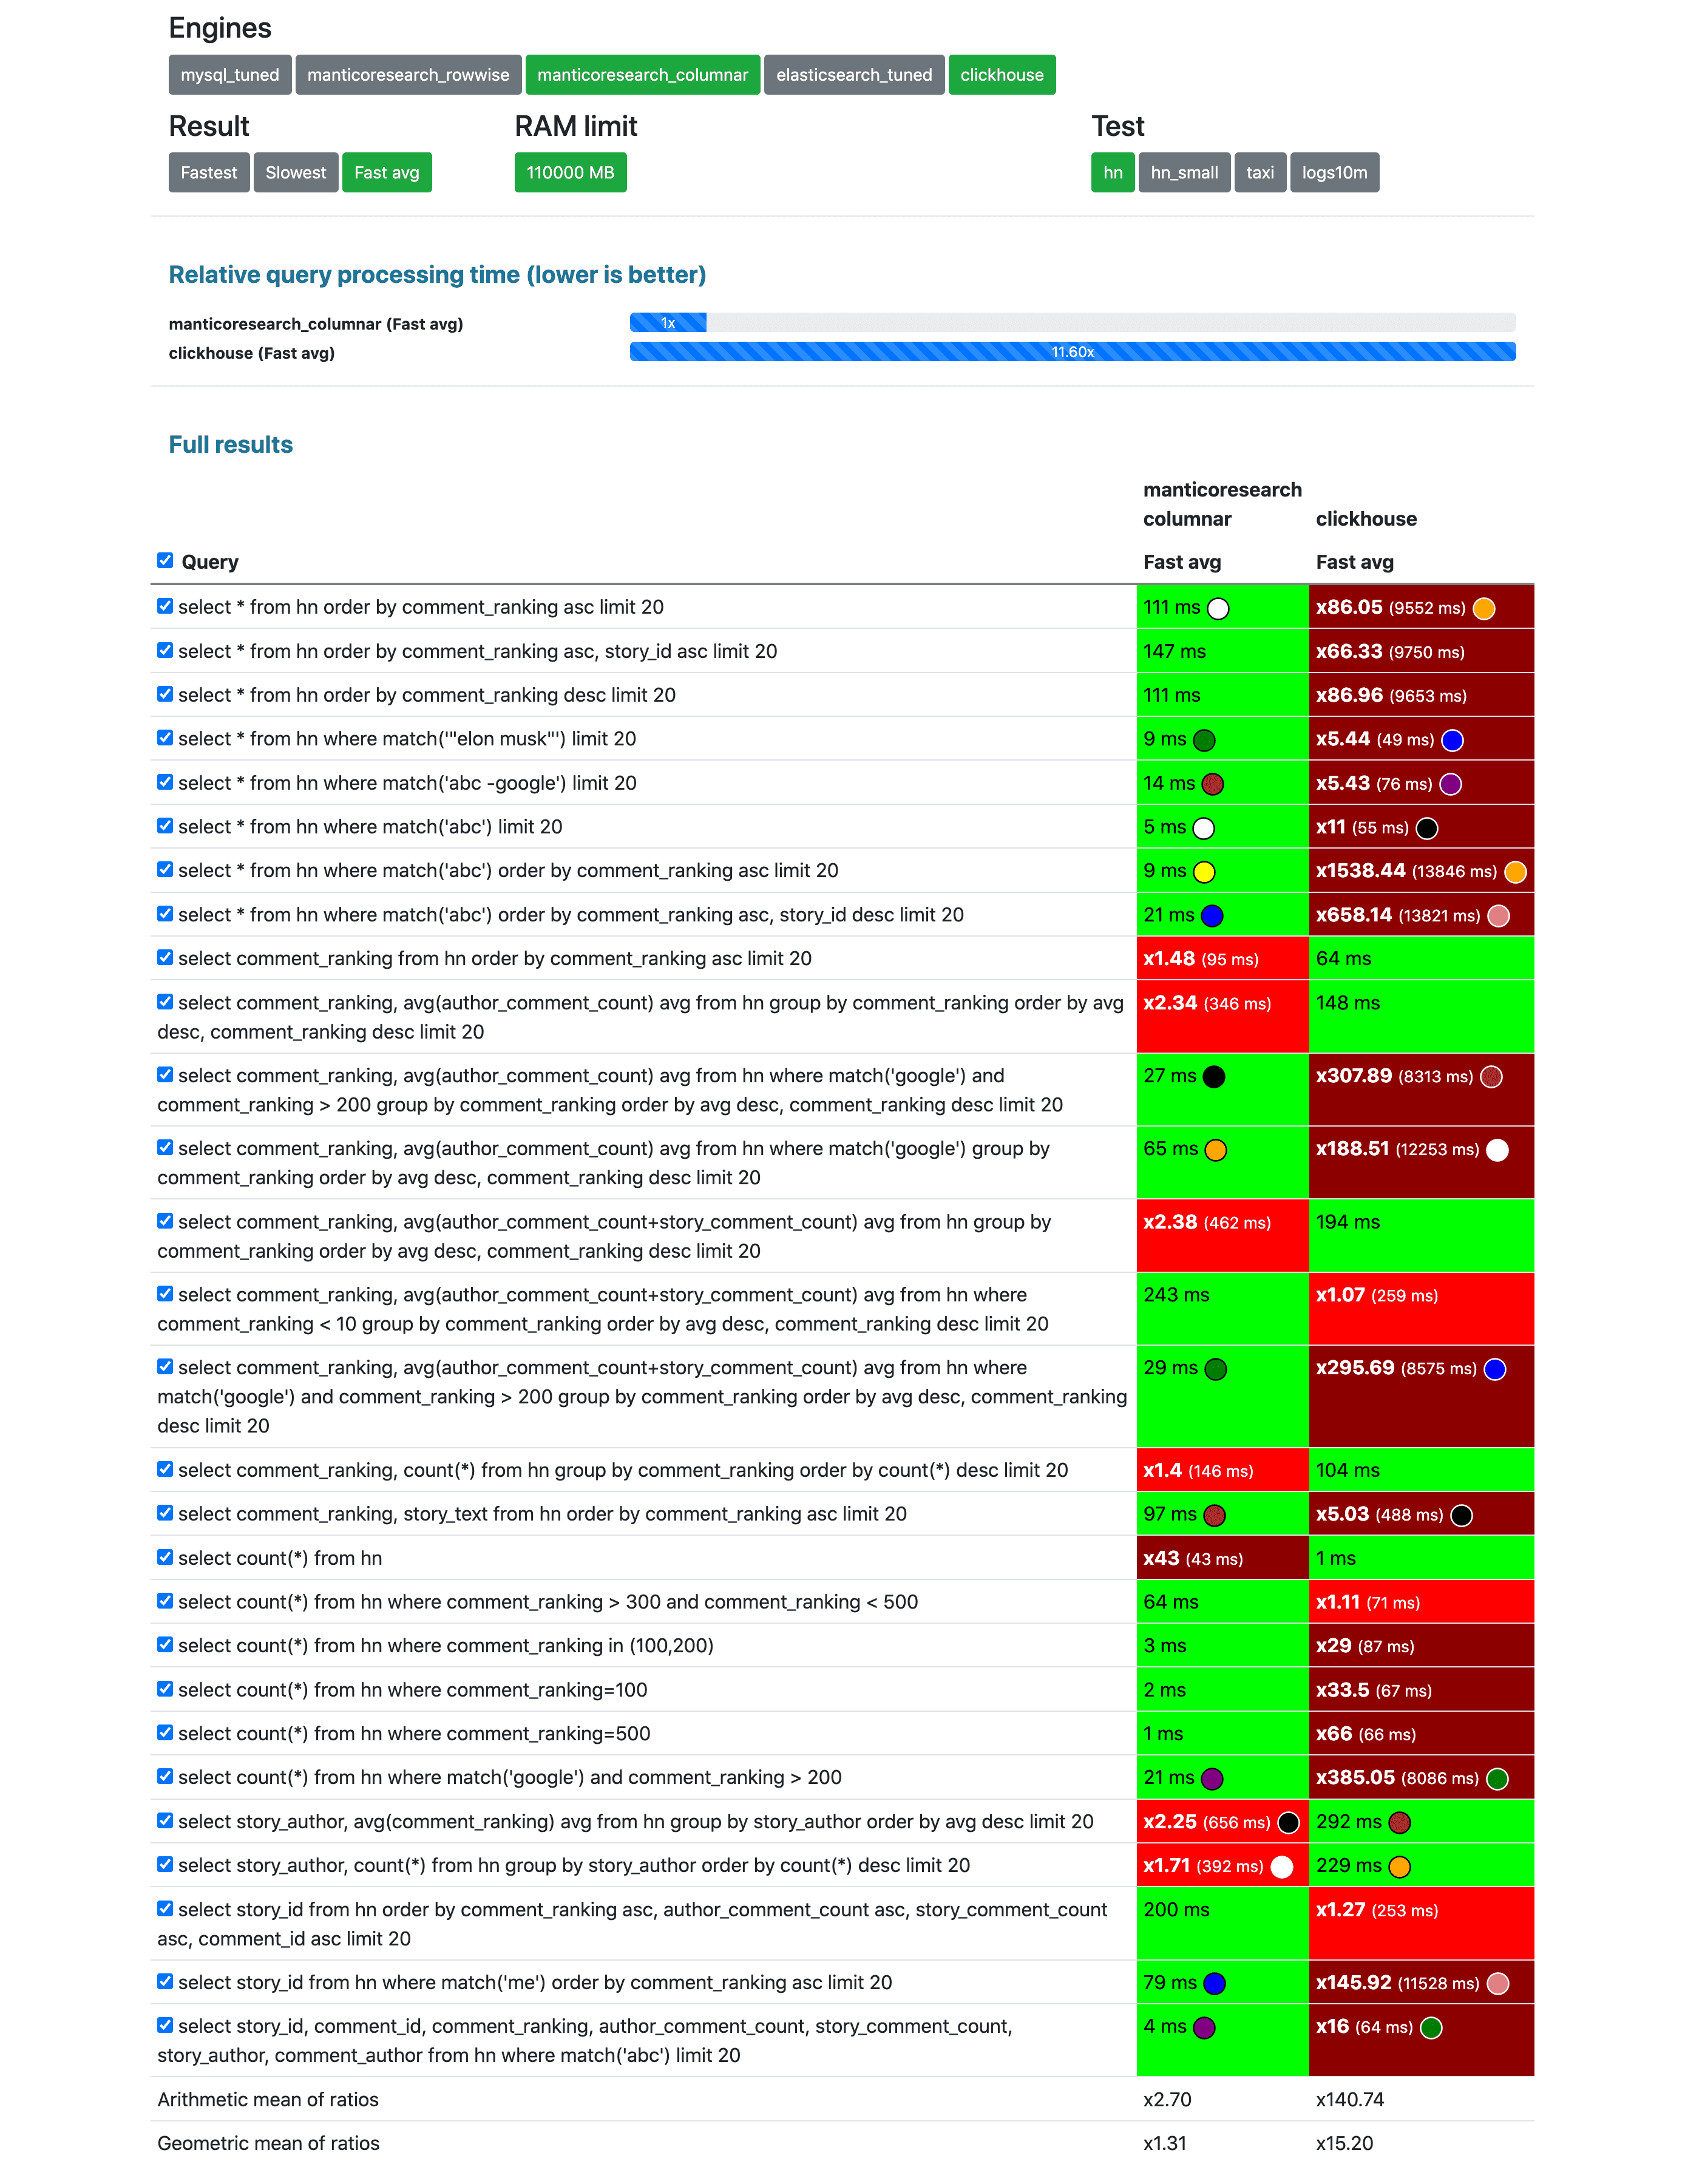
Task: Toggle the clickhouse engine button
Action: click(x=1001, y=75)
